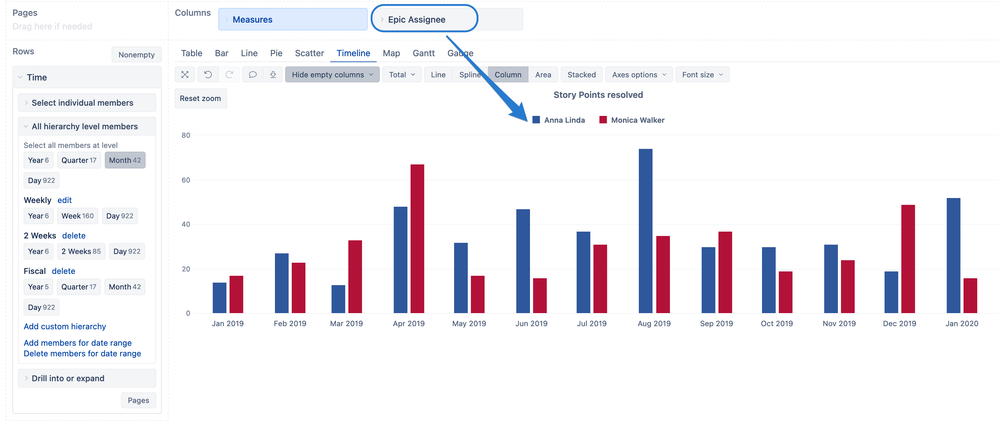Image resolution: width=999 pixels, height=429 pixels.
Task: Click the Pages button in Rows panel
Action: [x=138, y=400]
